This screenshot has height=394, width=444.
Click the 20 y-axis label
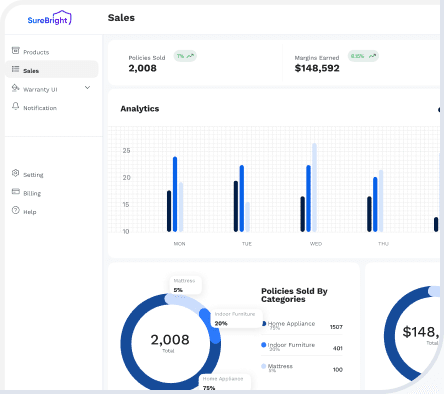126,178
